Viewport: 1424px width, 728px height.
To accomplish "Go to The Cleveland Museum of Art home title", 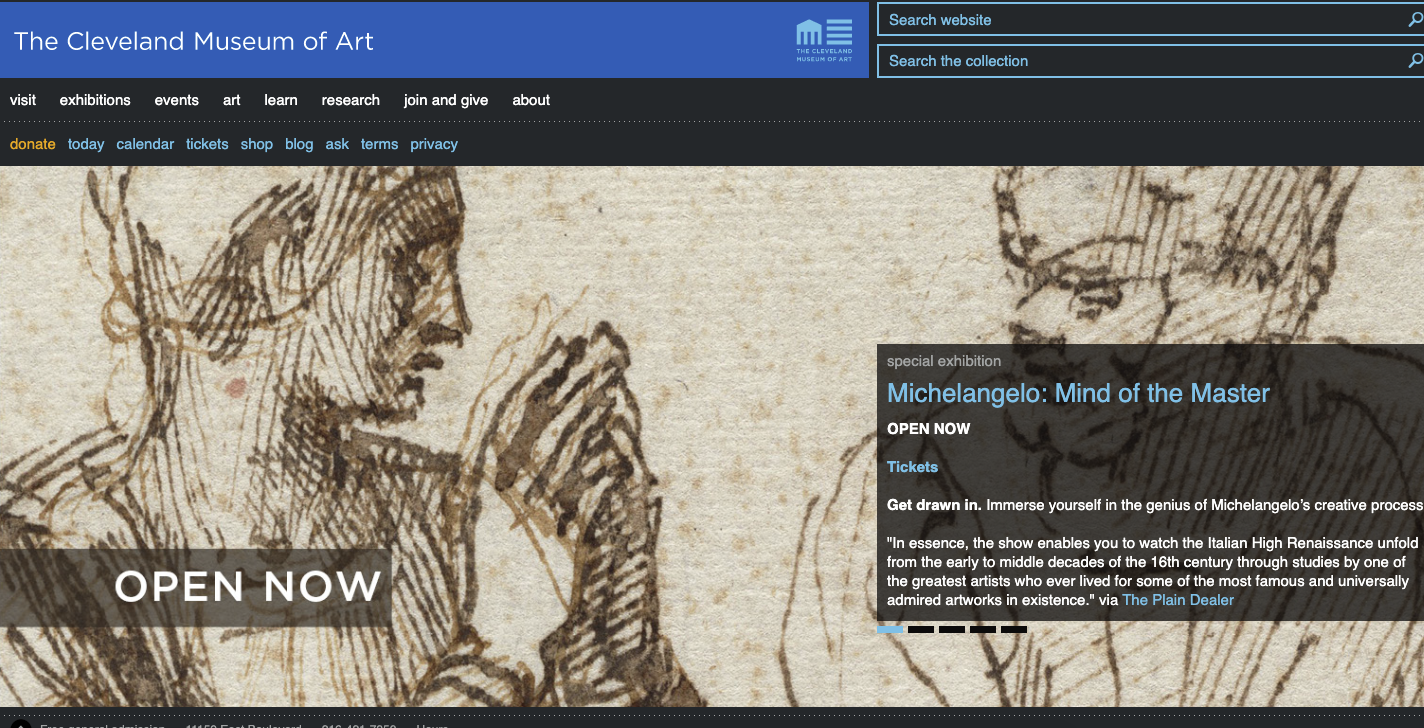I will pos(194,41).
